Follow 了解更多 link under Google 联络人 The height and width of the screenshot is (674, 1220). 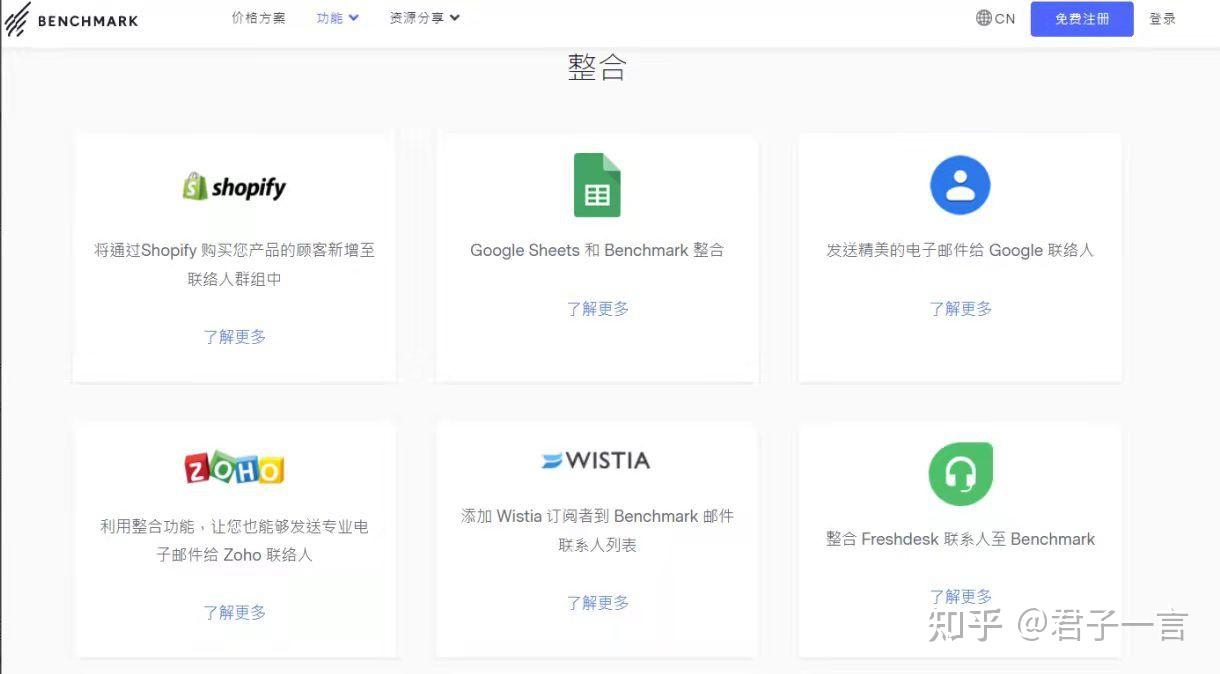click(x=961, y=309)
